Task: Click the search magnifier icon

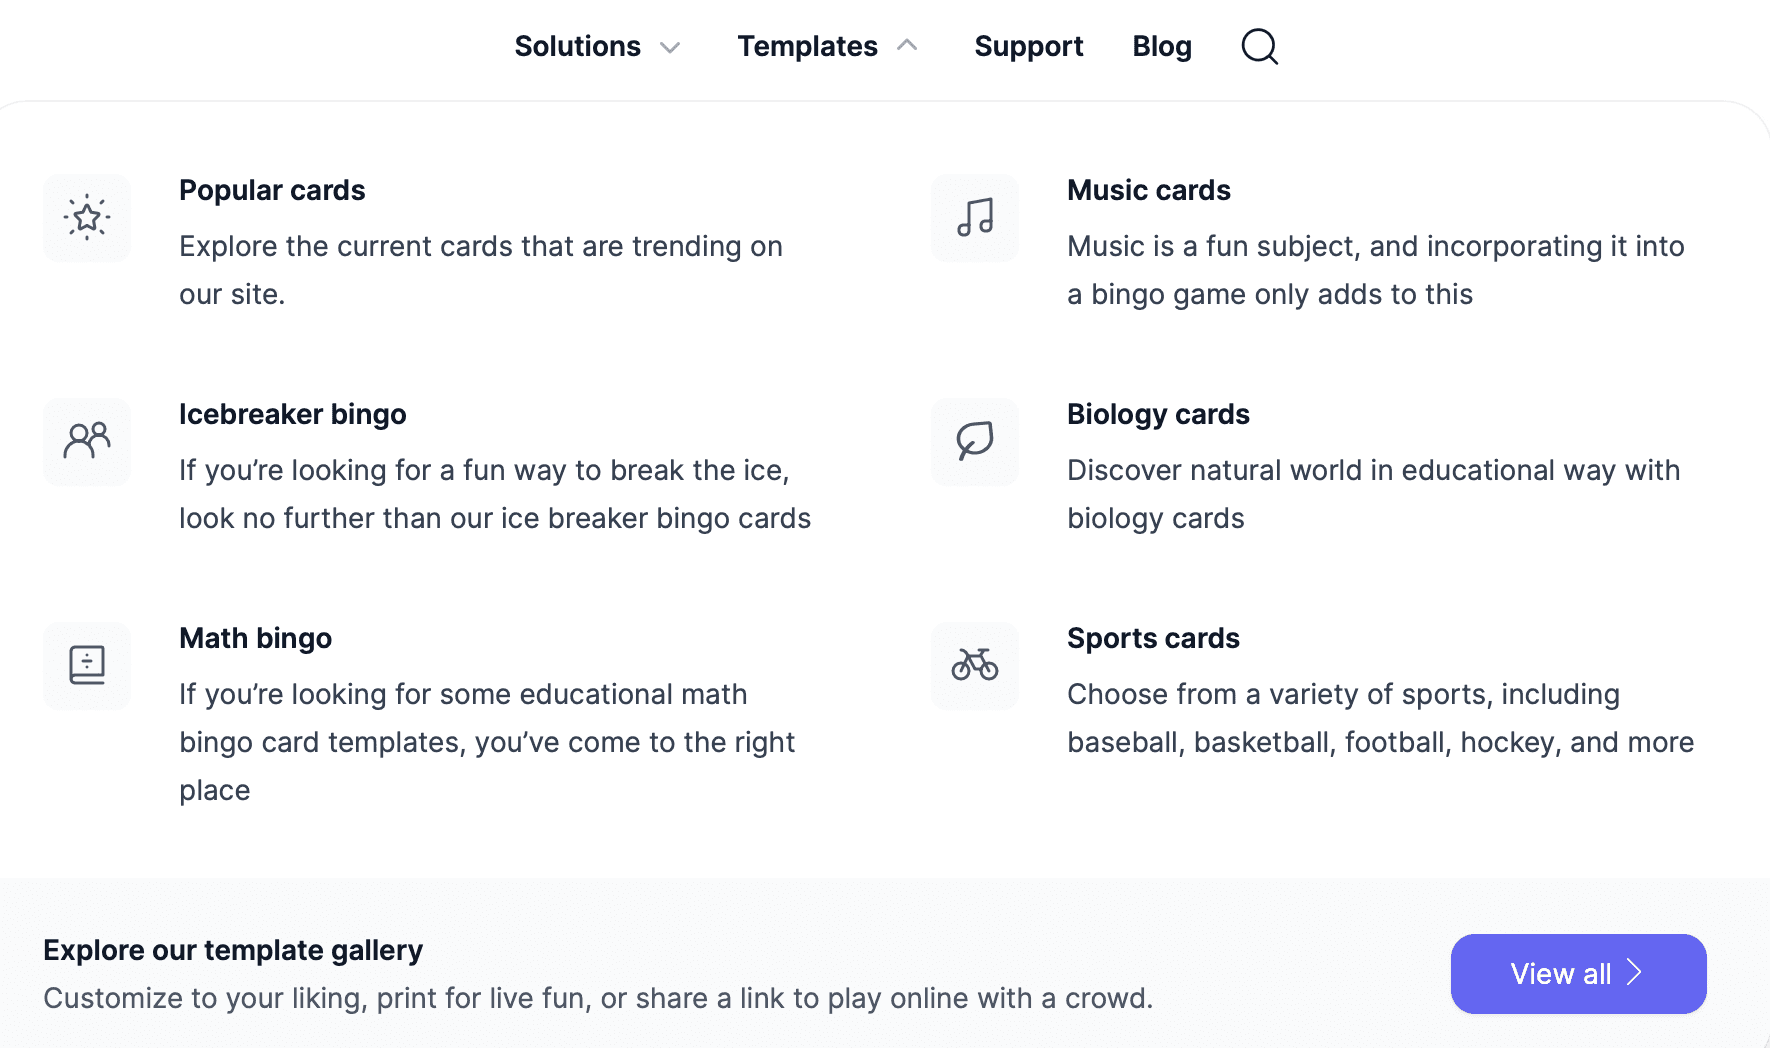Action: [1259, 46]
